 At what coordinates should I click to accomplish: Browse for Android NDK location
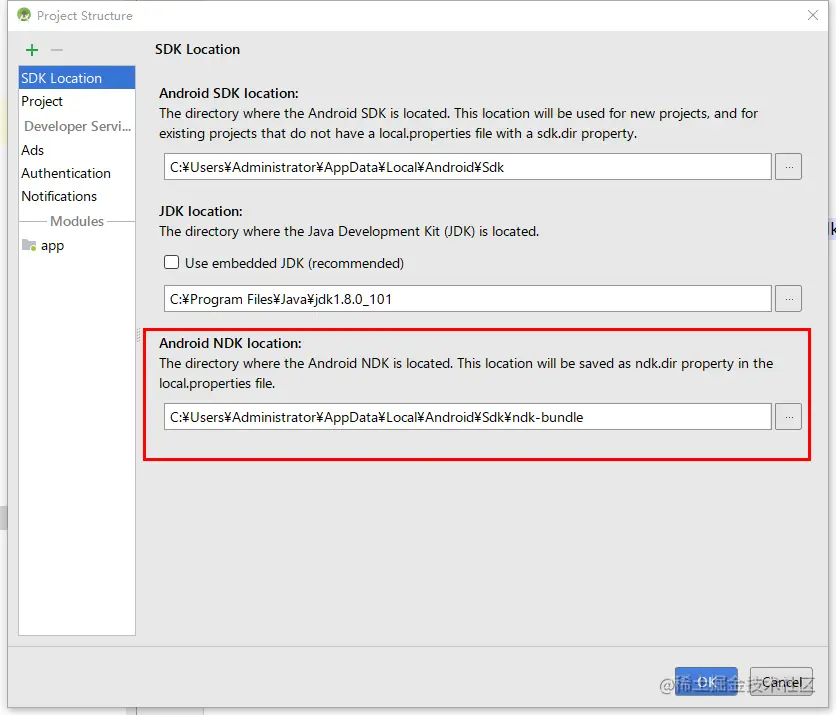(788, 417)
